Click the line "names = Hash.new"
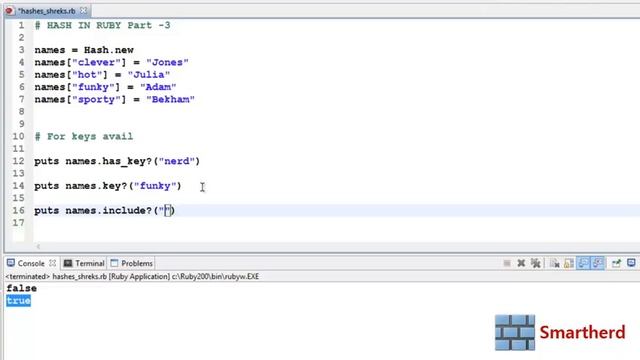The image size is (640, 360). (x=84, y=50)
